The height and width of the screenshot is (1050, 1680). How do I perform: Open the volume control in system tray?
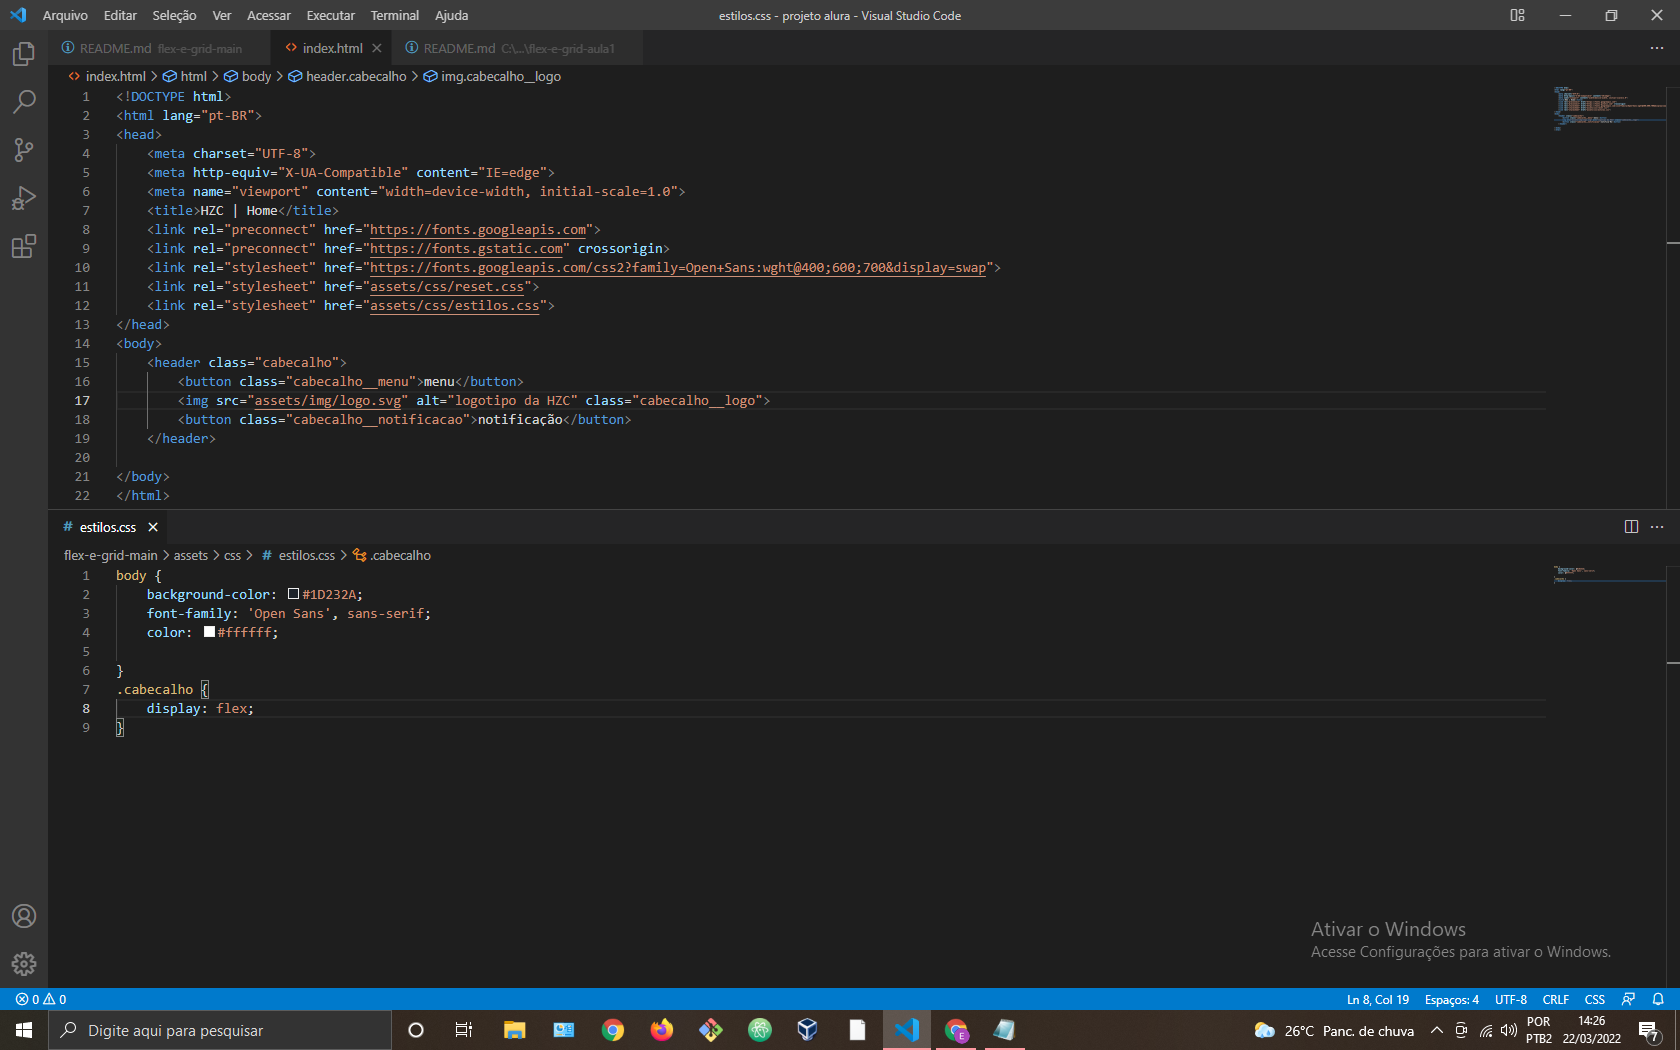click(1509, 1030)
